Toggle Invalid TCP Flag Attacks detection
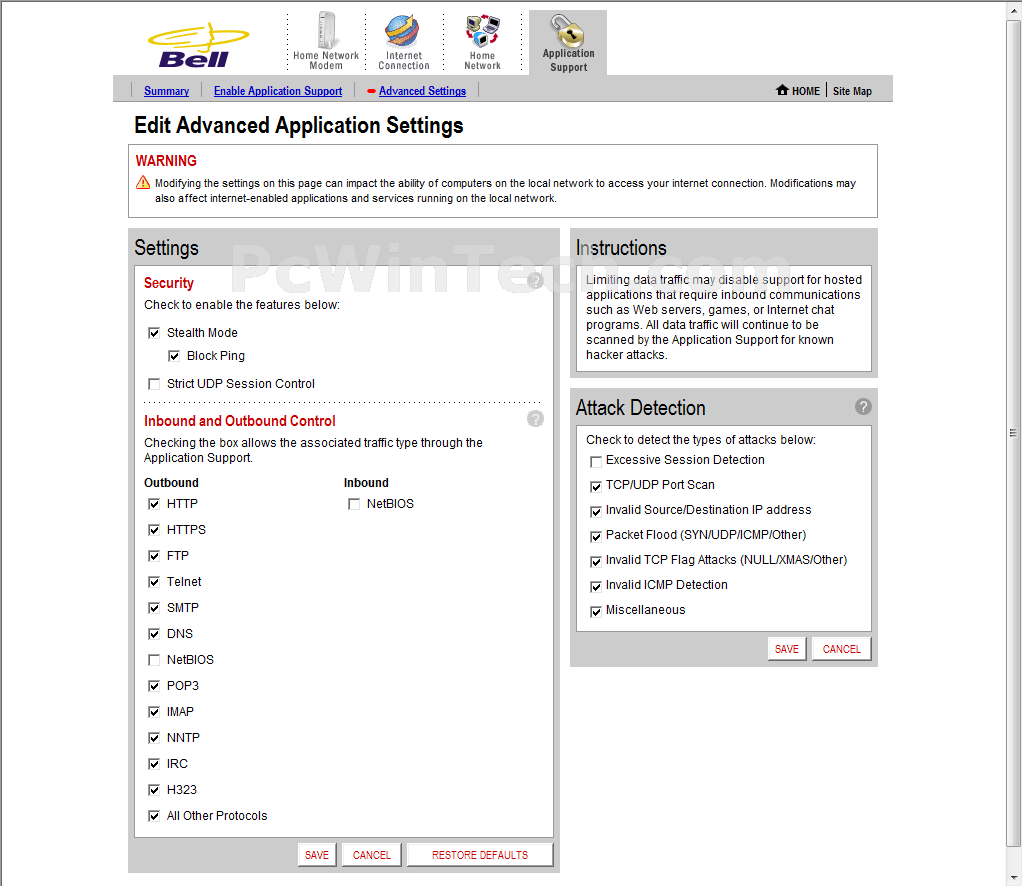Screen dimensions: 1022x886 coord(596,561)
